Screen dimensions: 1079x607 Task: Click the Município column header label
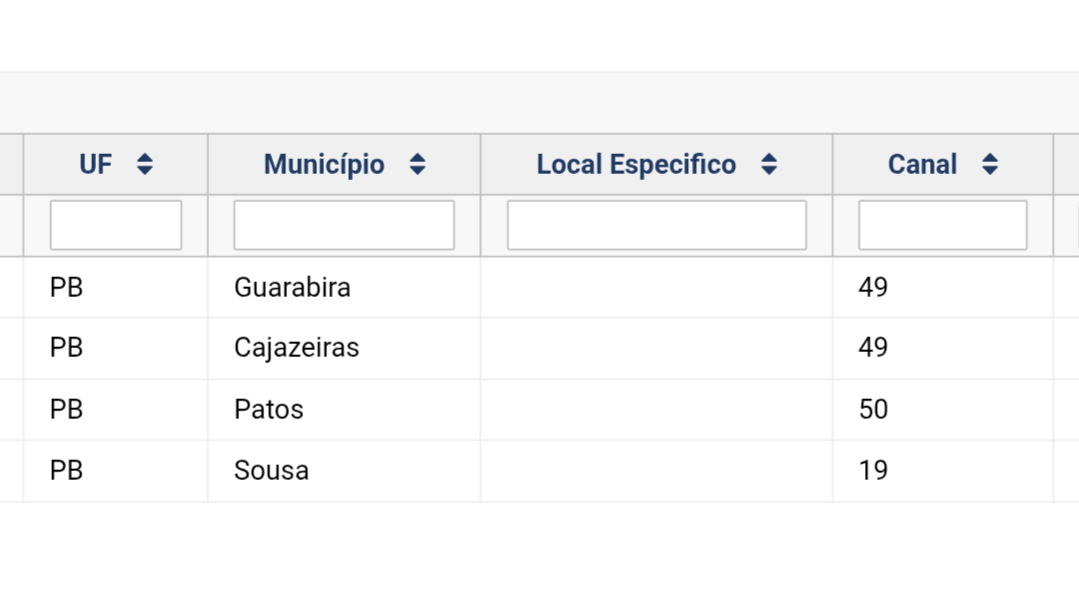tap(324, 165)
